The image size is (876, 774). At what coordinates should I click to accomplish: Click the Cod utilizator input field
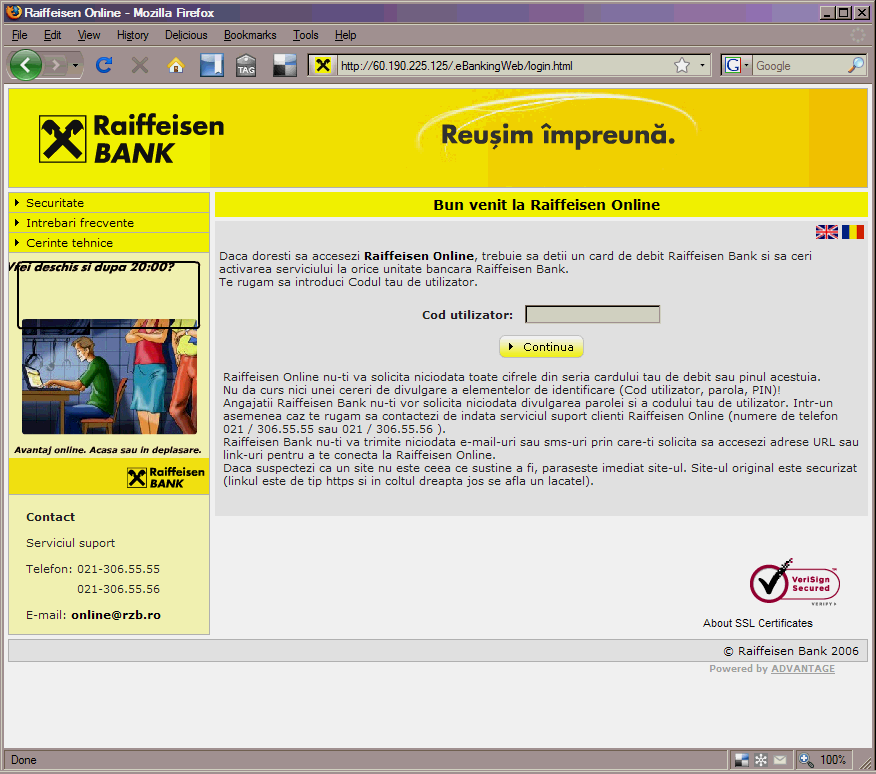(x=592, y=315)
